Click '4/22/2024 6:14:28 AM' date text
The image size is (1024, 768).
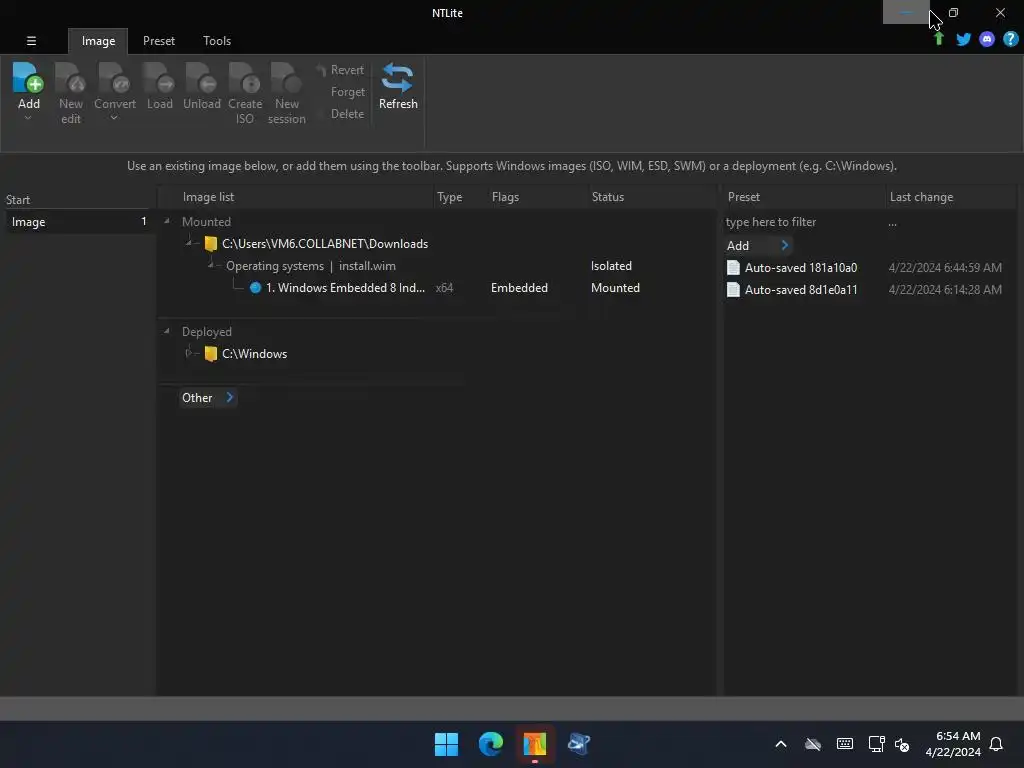click(x=945, y=289)
